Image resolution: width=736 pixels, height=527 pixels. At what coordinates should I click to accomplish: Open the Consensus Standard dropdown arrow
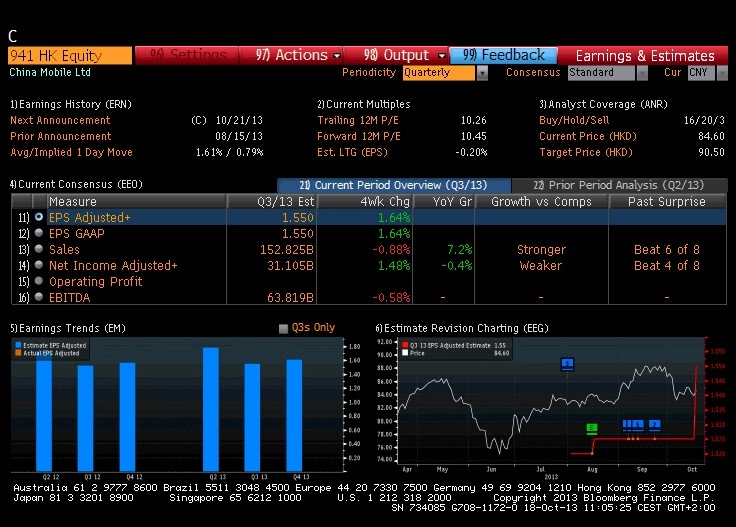642,73
